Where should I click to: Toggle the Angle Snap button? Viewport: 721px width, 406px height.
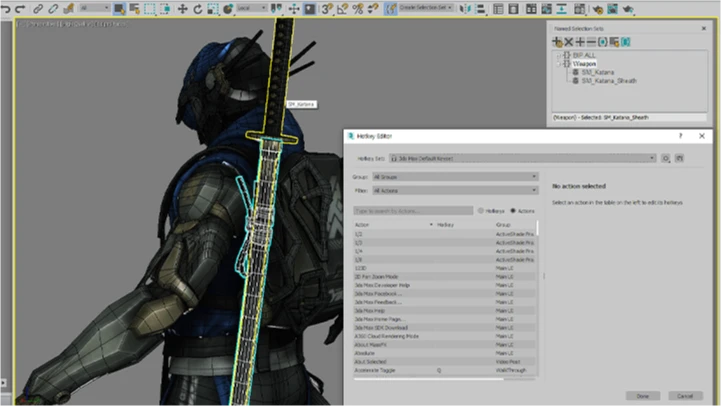click(343, 8)
